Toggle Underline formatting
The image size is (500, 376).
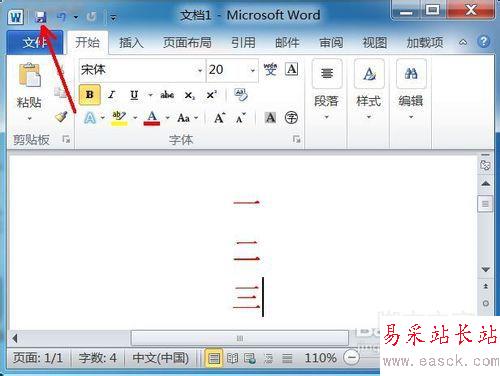click(x=134, y=95)
